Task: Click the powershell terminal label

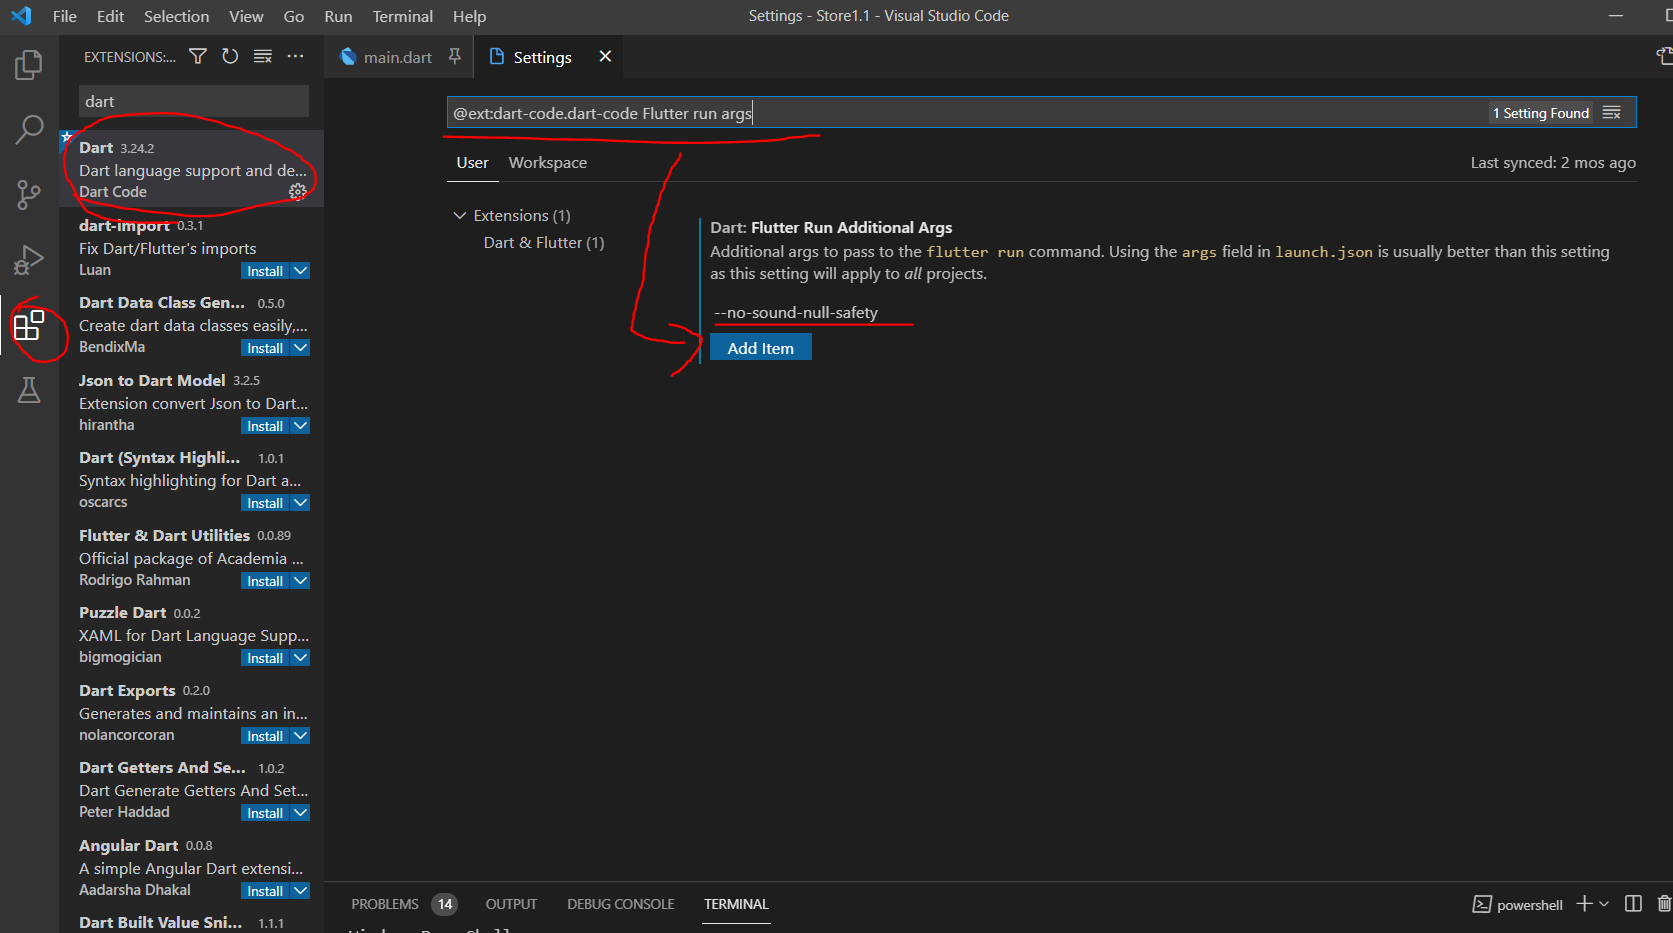Action: [1529, 905]
